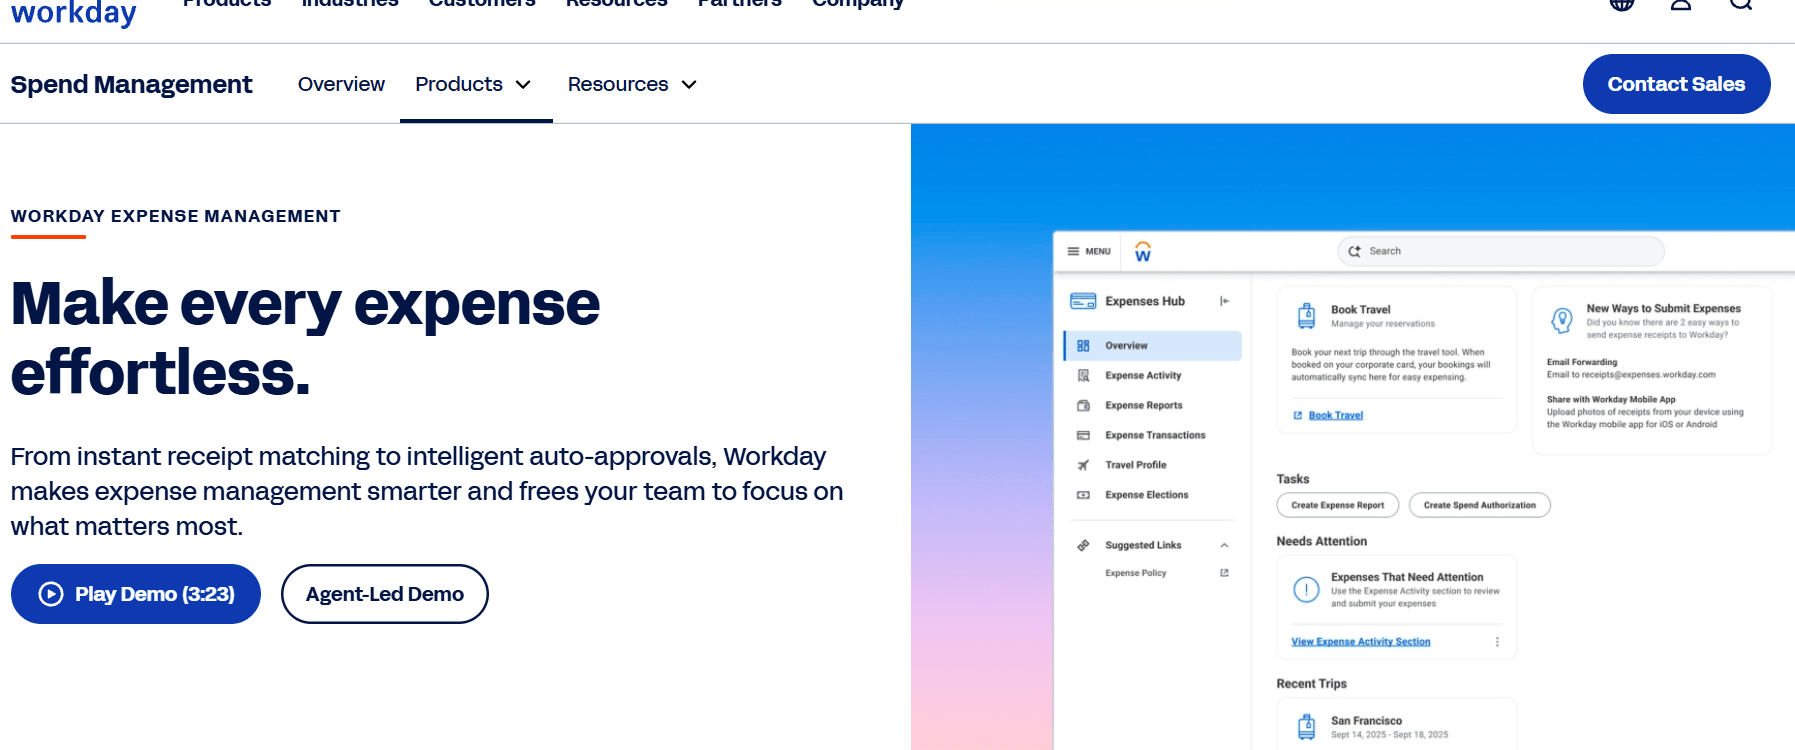Click the Overview grid icon in sidebar
This screenshot has height=750, width=1795.
click(x=1083, y=346)
